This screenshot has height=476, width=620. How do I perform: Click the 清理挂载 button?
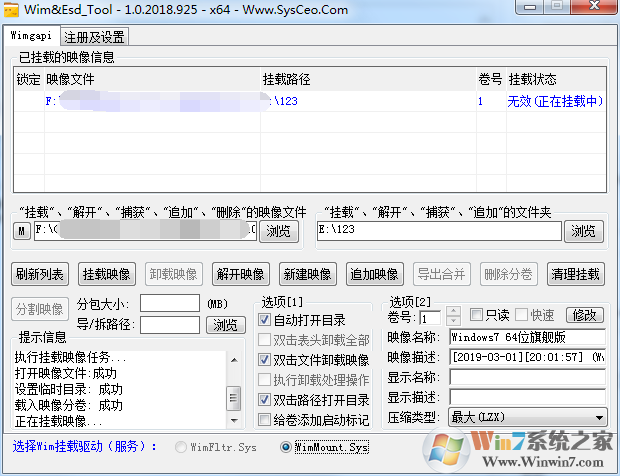pos(576,274)
